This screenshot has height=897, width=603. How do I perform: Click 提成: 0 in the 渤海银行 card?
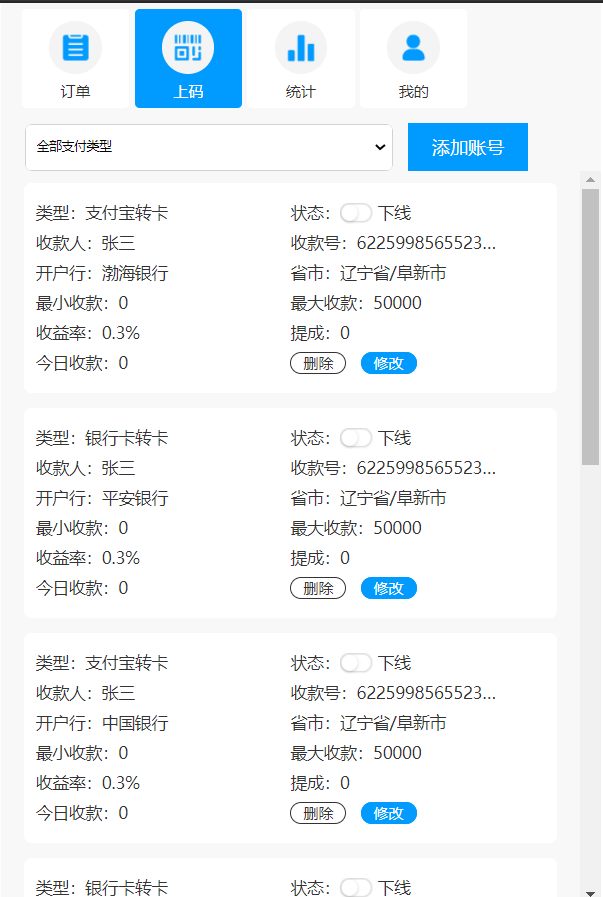320,333
